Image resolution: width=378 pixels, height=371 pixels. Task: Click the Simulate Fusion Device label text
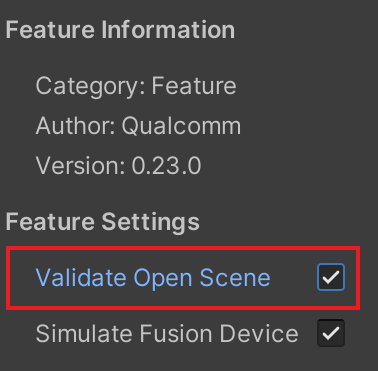pos(167,333)
